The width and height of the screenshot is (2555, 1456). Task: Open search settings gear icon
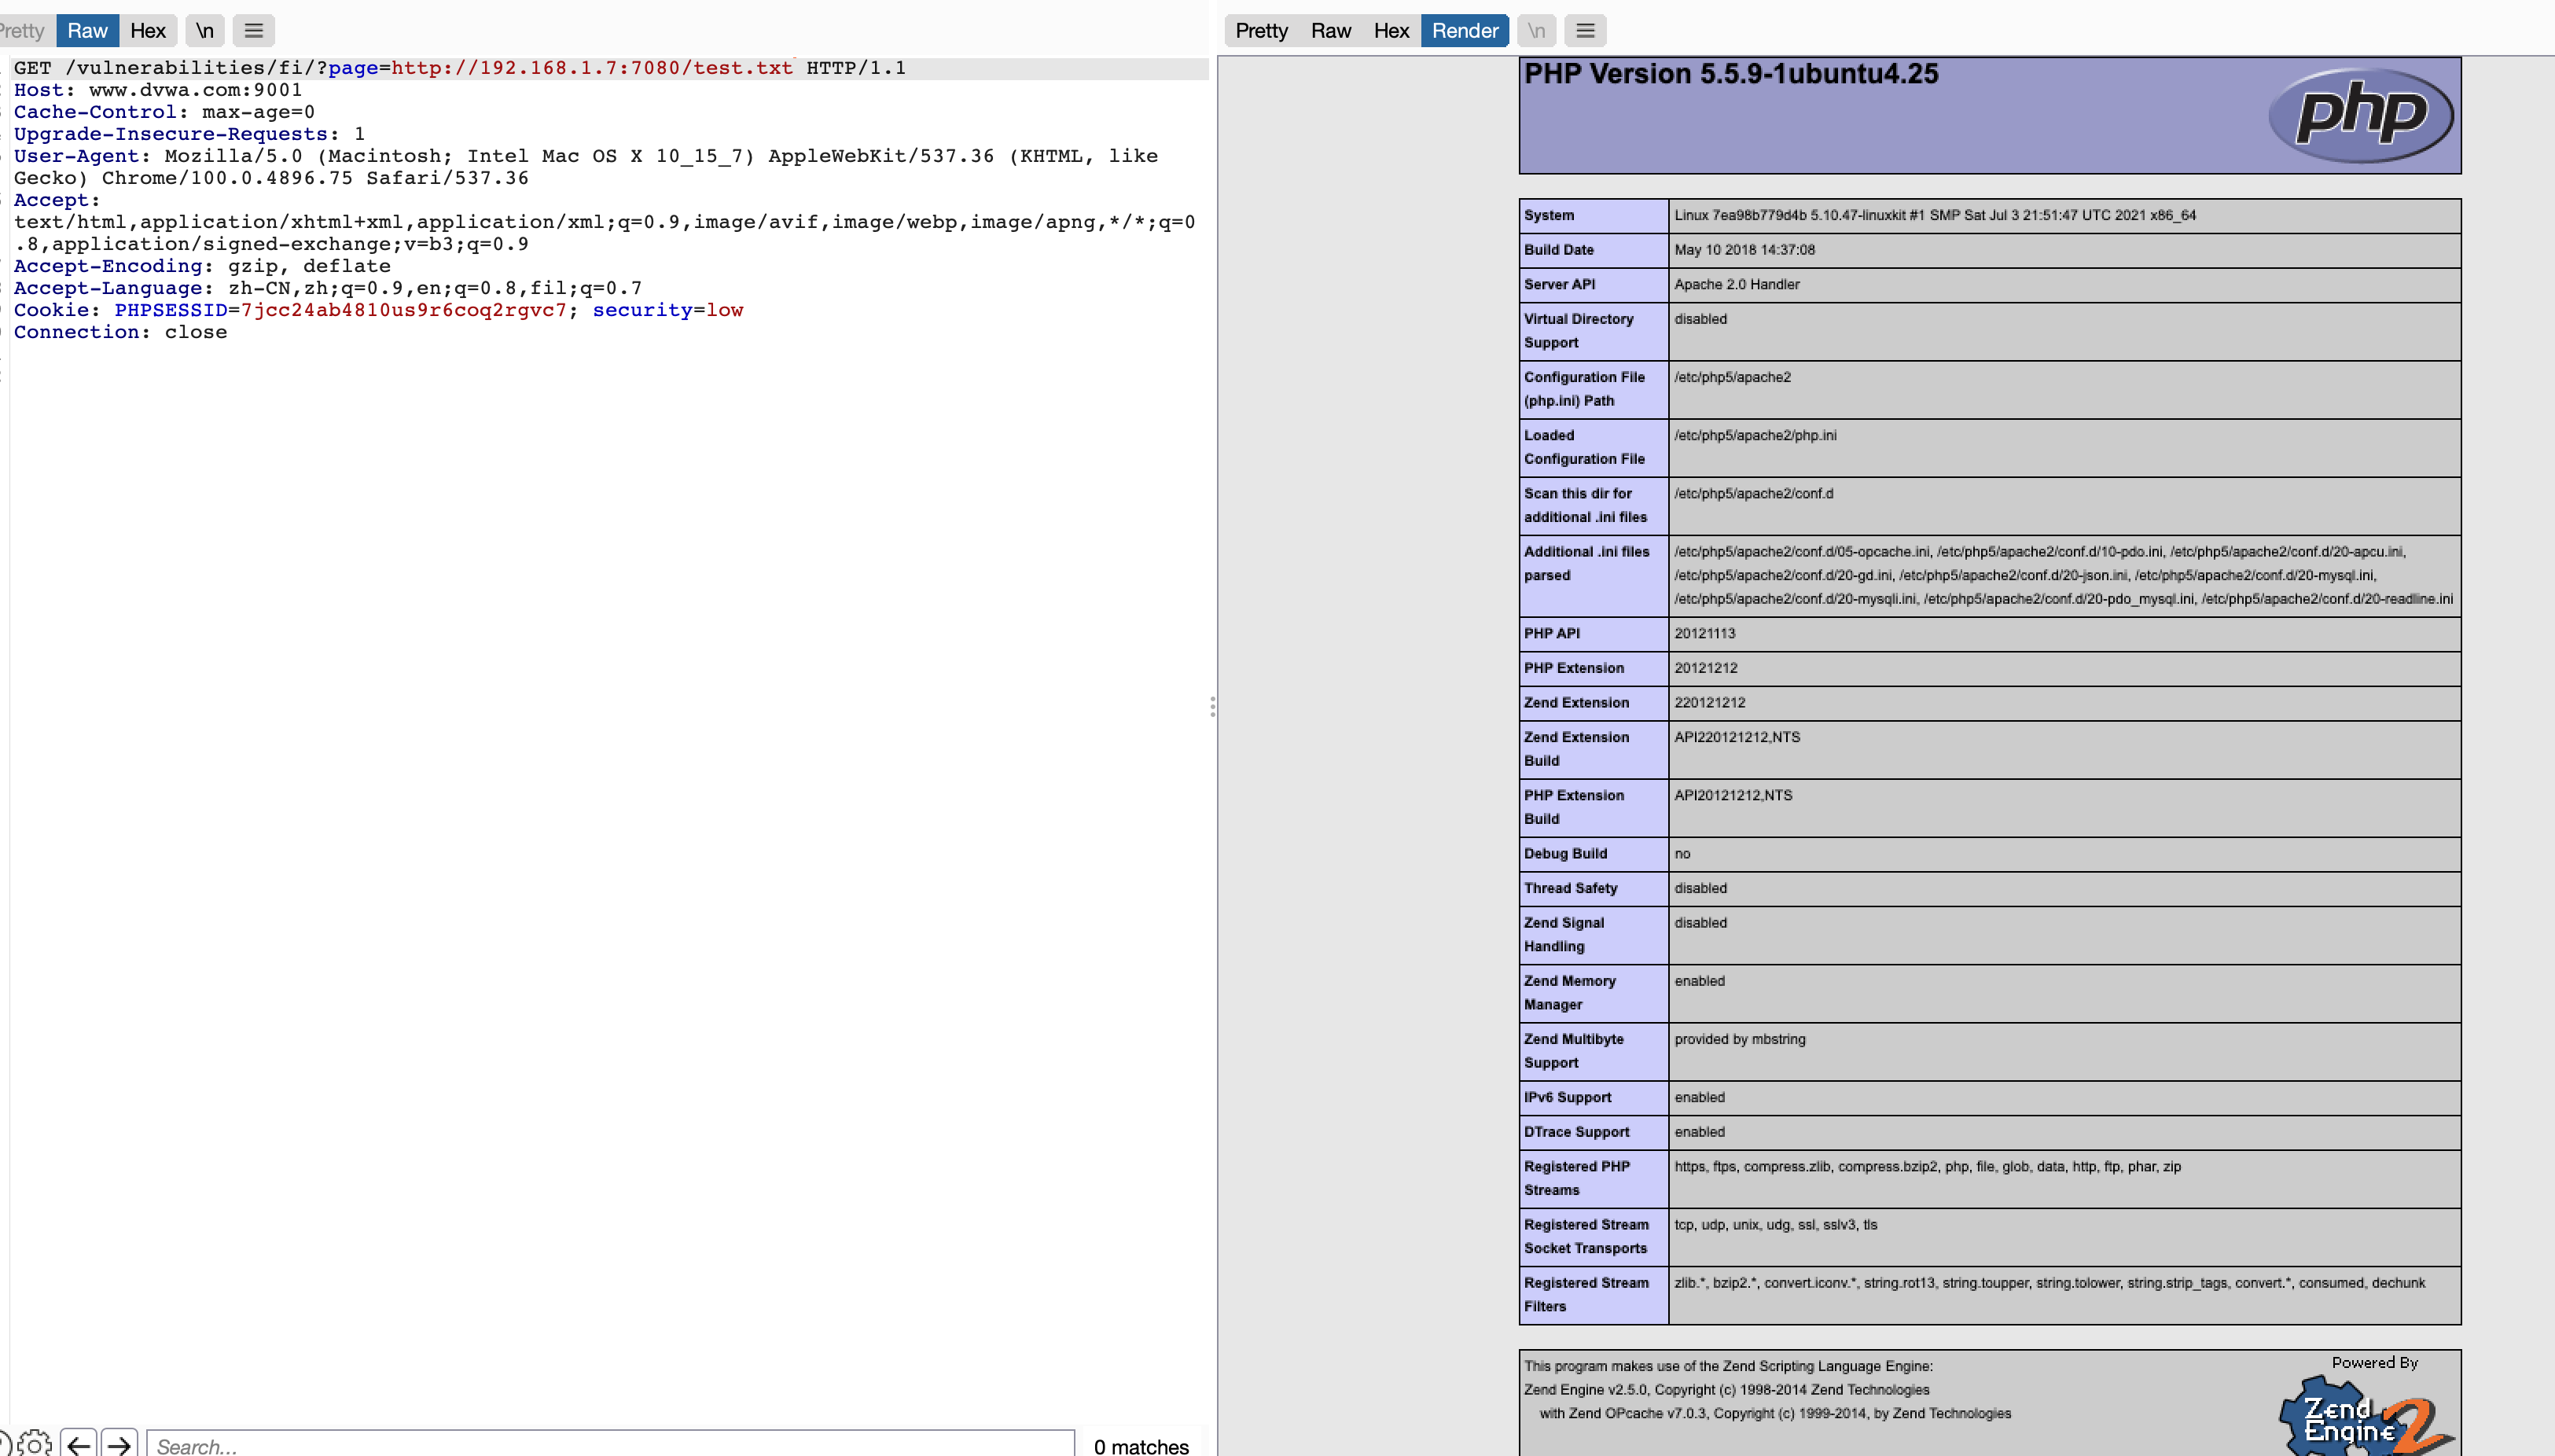pyautogui.click(x=34, y=1444)
